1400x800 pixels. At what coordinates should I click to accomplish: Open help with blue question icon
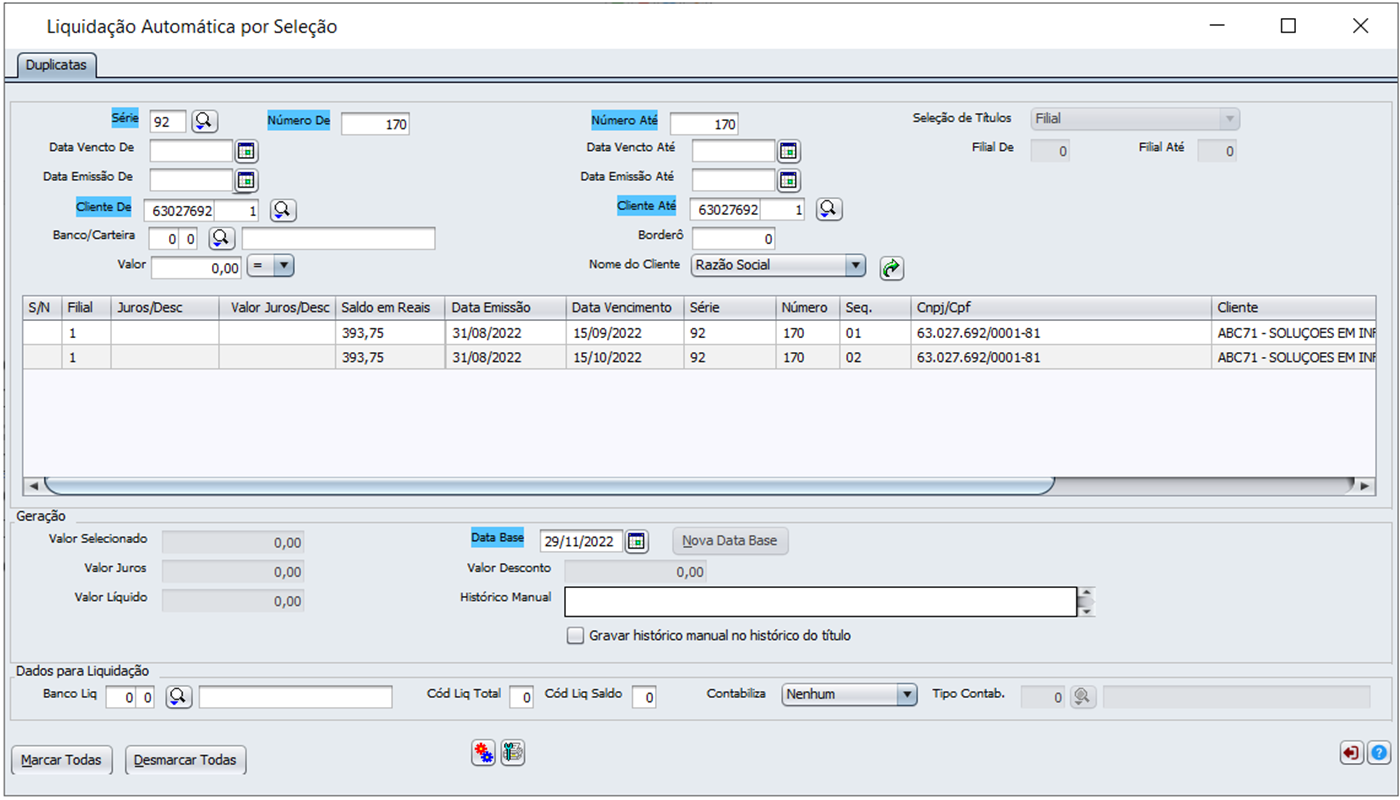1378,753
